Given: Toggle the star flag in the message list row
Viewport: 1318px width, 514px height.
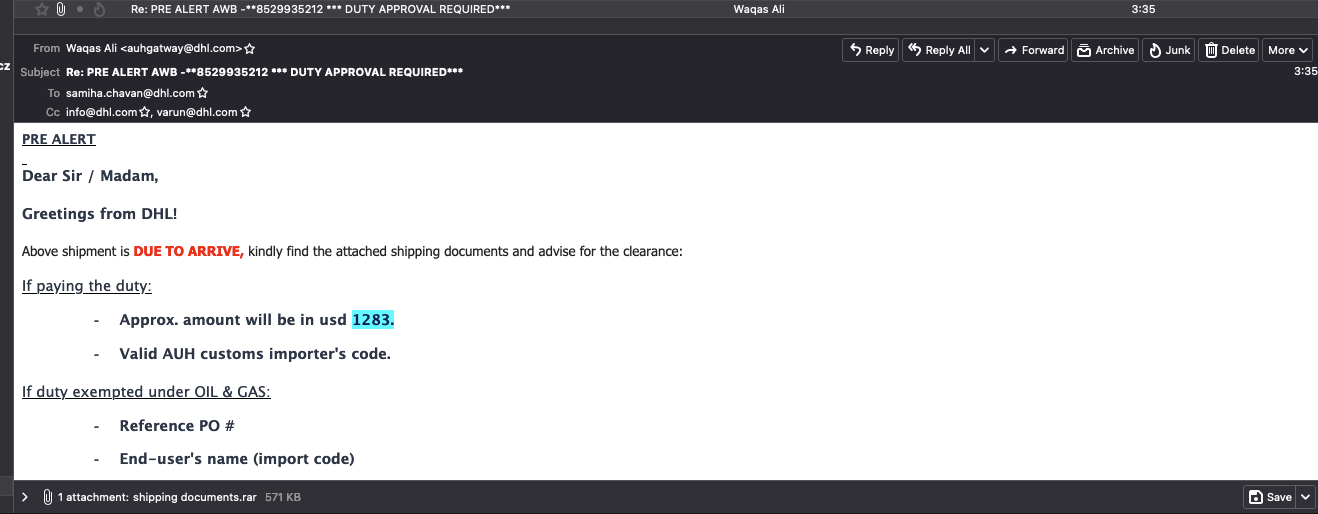Looking at the screenshot, I should [42, 9].
